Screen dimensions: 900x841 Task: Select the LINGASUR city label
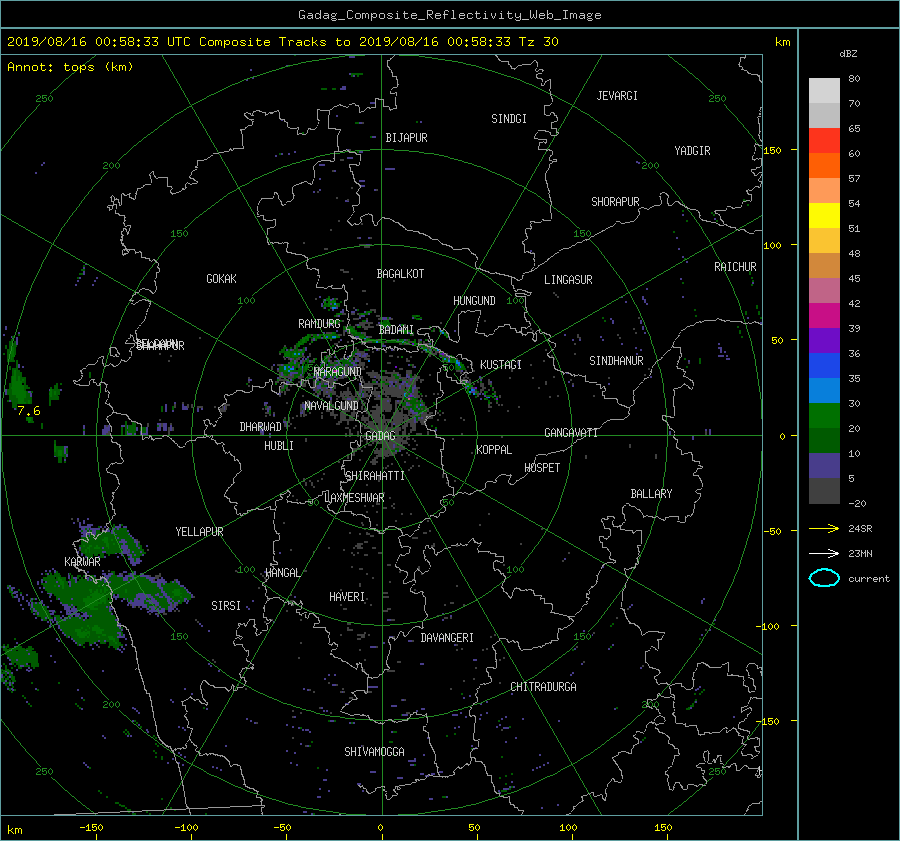568,280
